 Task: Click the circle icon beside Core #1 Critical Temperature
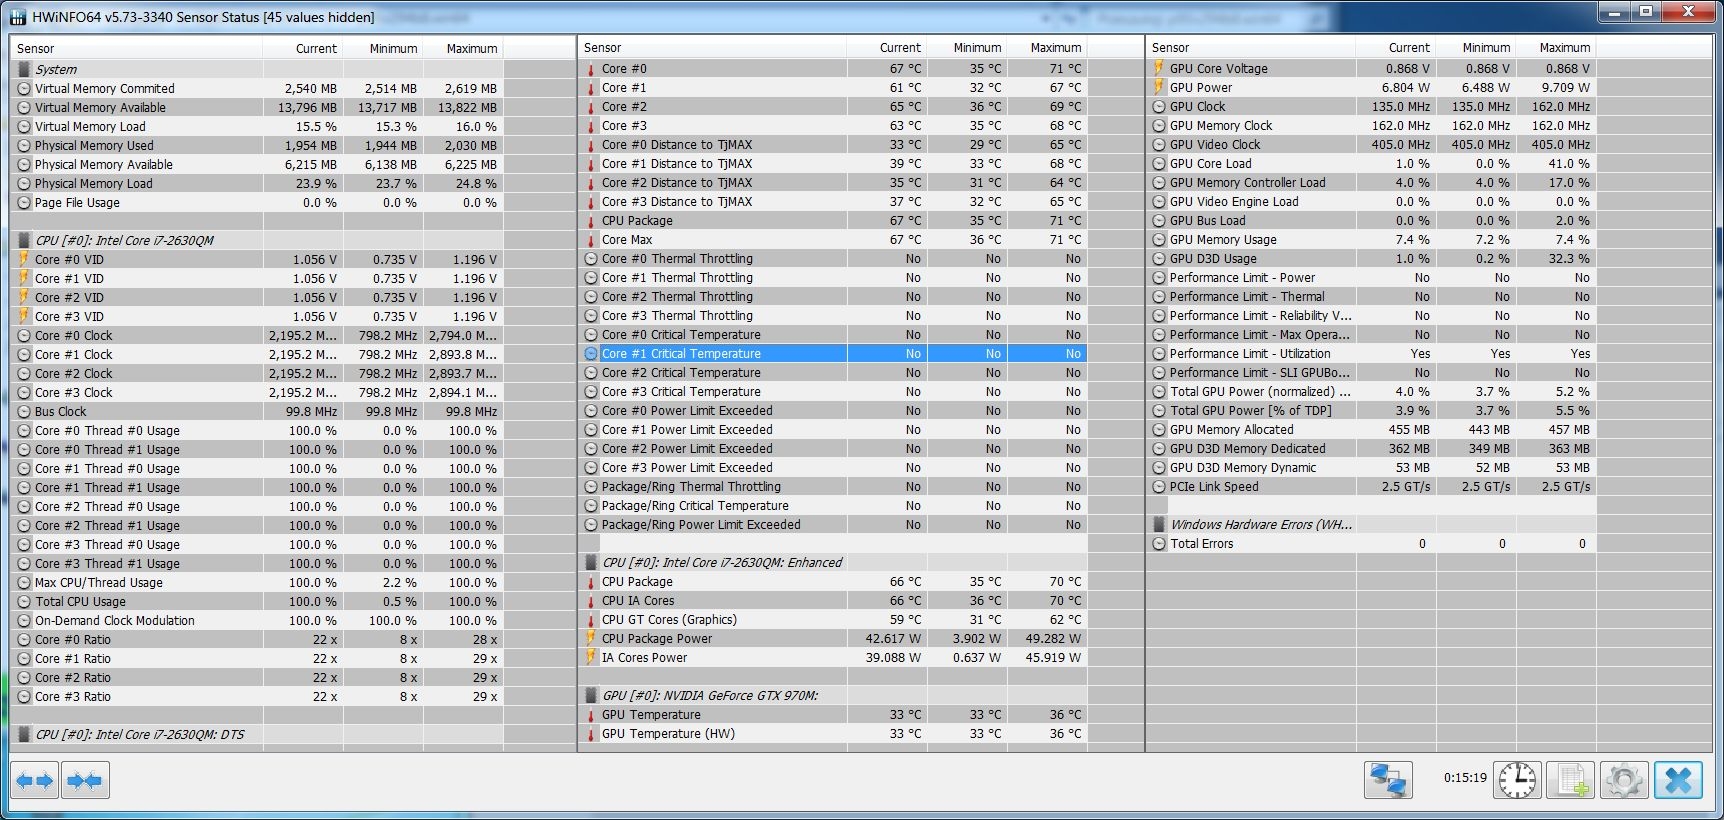591,354
